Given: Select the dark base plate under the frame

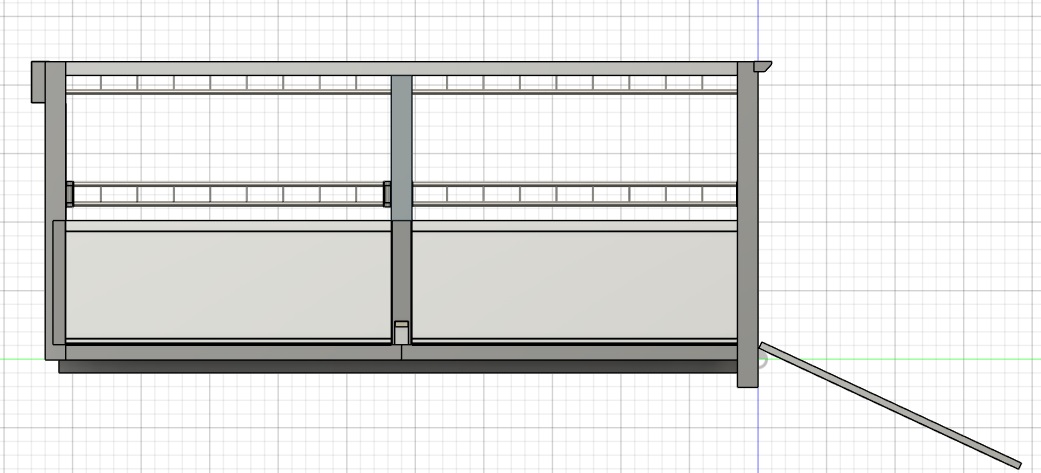Looking at the screenshot, I should [x=398, y=366].
